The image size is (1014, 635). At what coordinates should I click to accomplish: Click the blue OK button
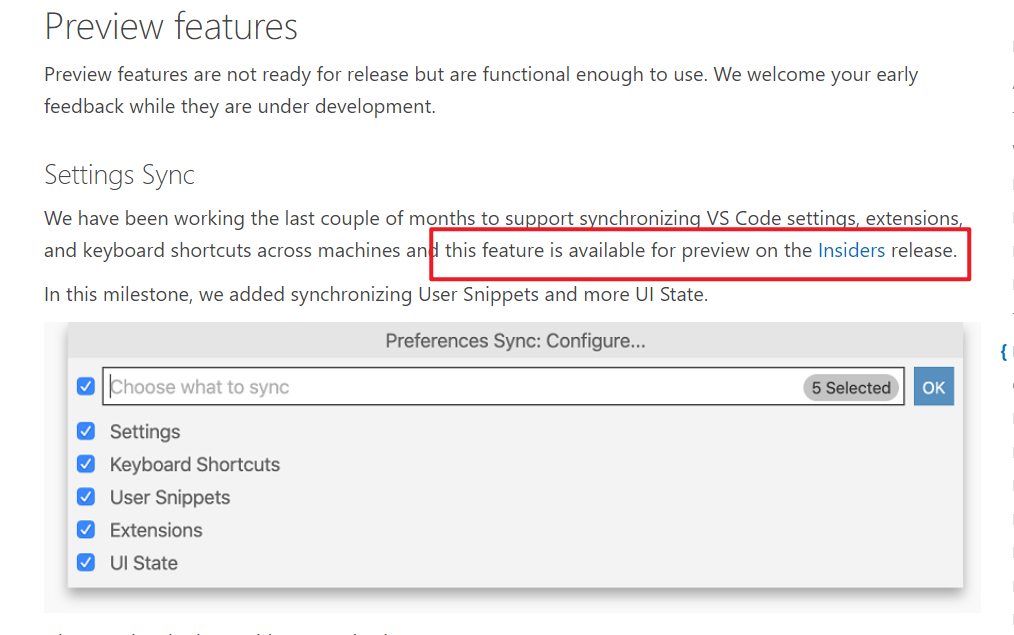pyautogui.click(x=933, y=386)
